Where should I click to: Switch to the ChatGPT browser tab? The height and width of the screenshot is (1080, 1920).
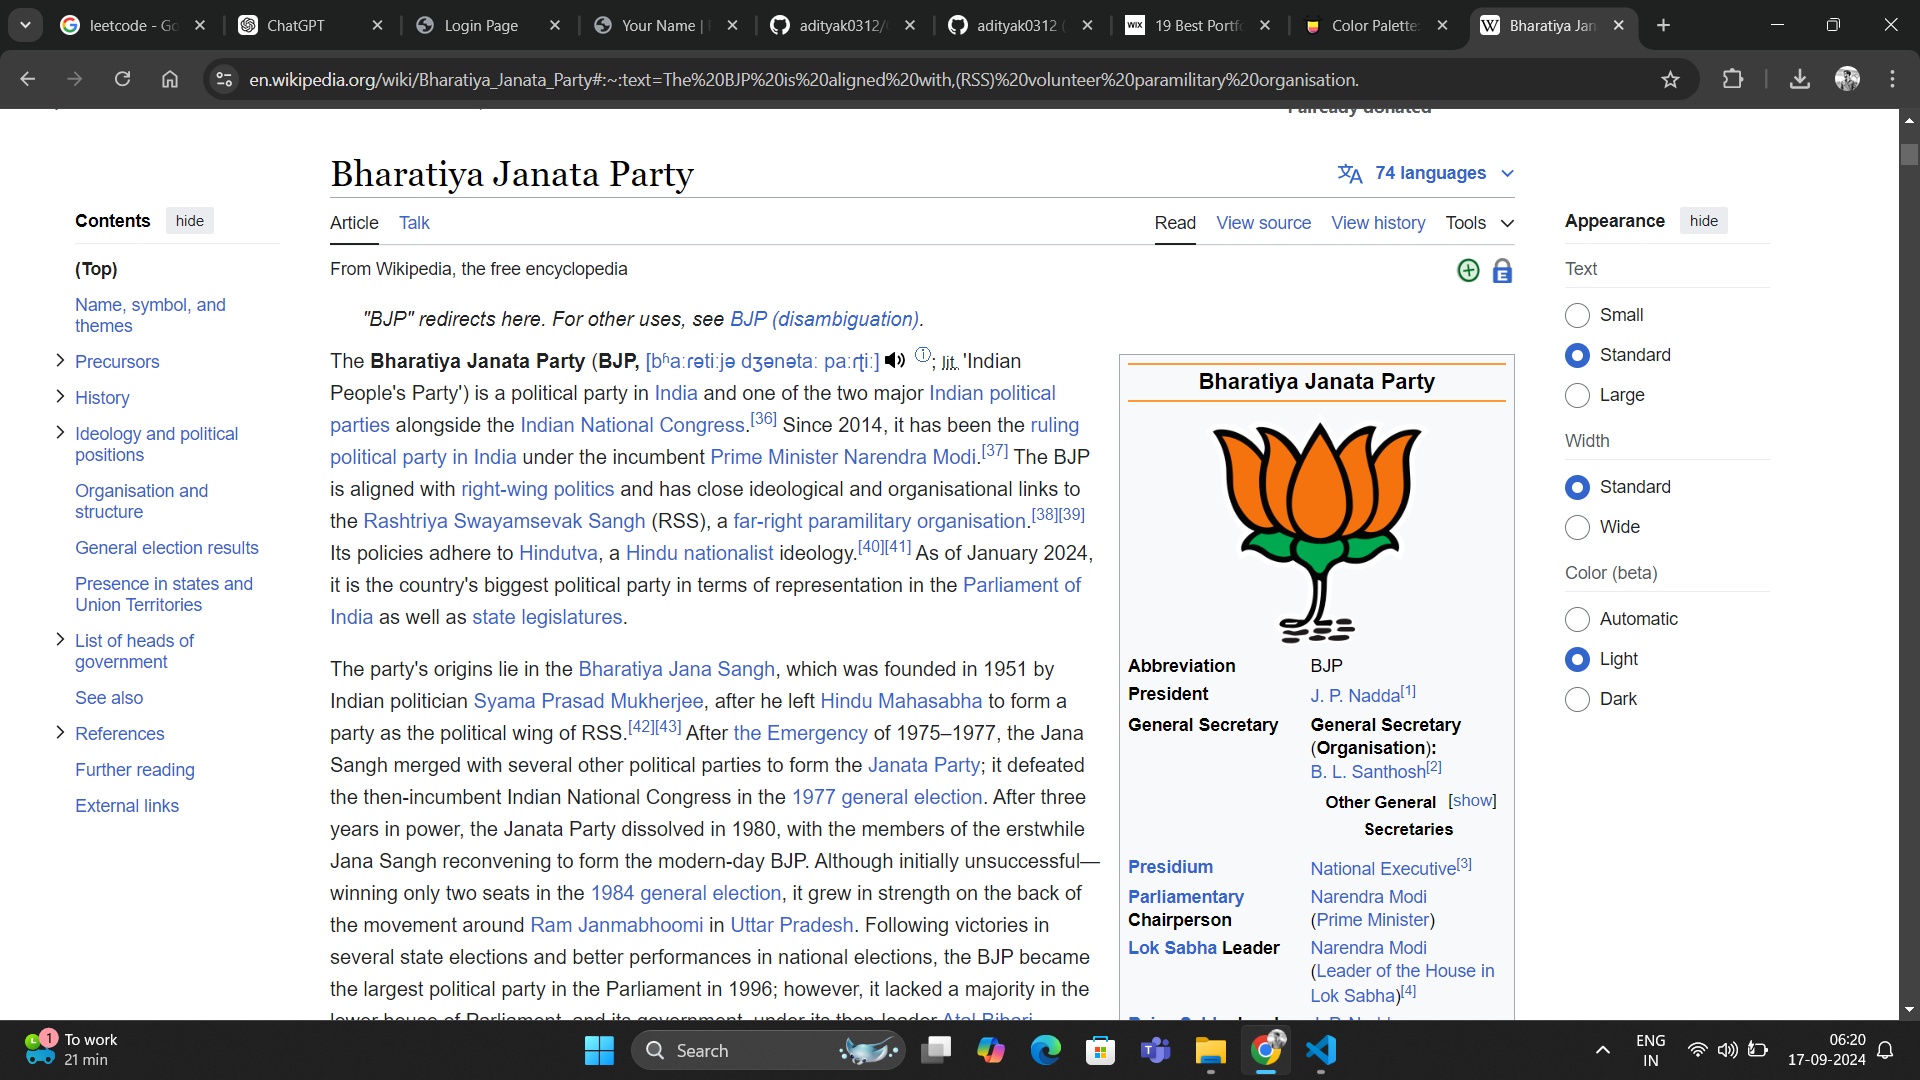coord(310,25)
